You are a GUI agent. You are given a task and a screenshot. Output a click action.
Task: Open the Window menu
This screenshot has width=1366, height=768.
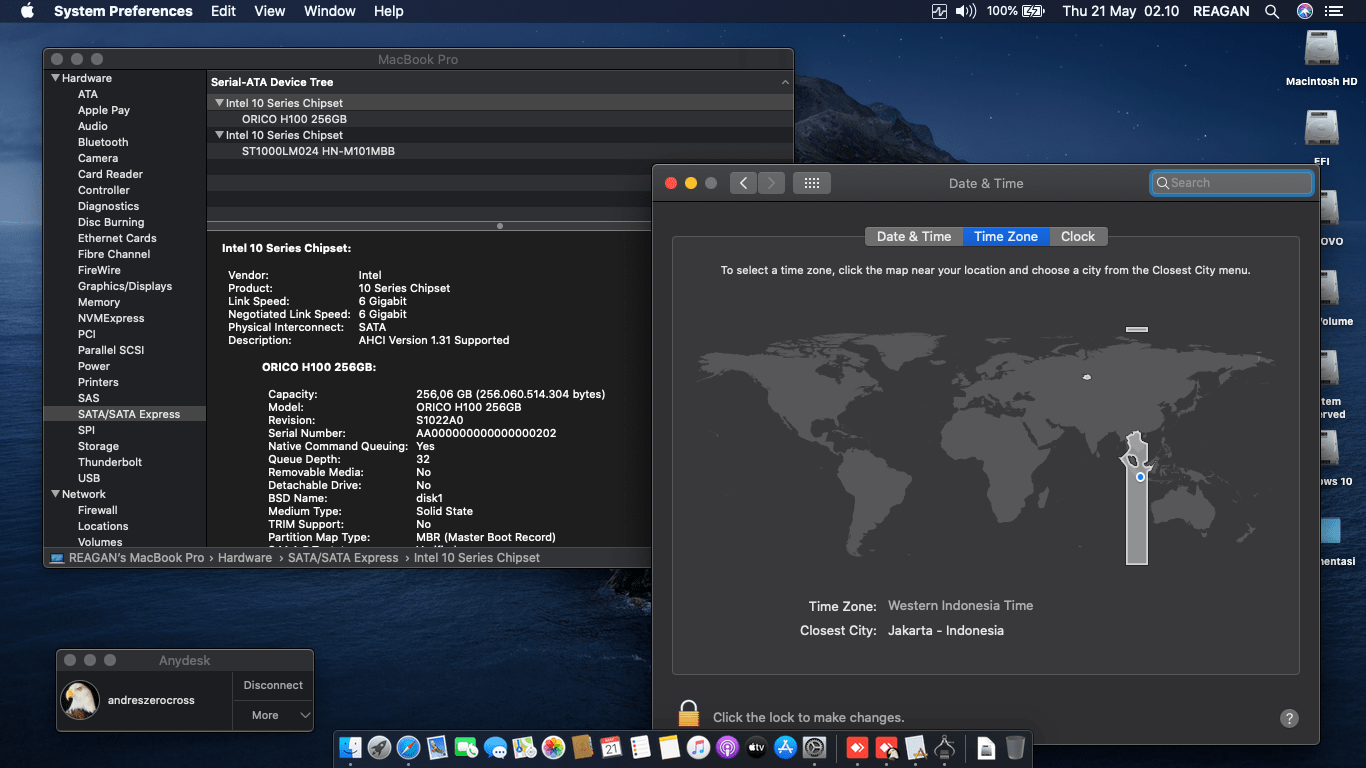[x=330, y=11]
